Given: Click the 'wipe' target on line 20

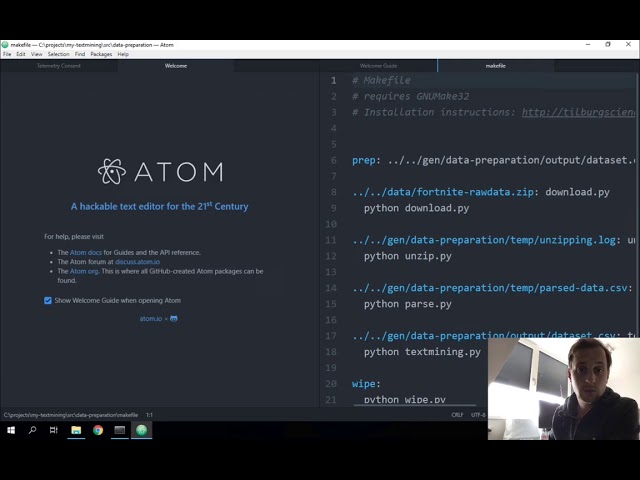Looking at the screenshot, I should pyautogui.click(x=364, y=384).
